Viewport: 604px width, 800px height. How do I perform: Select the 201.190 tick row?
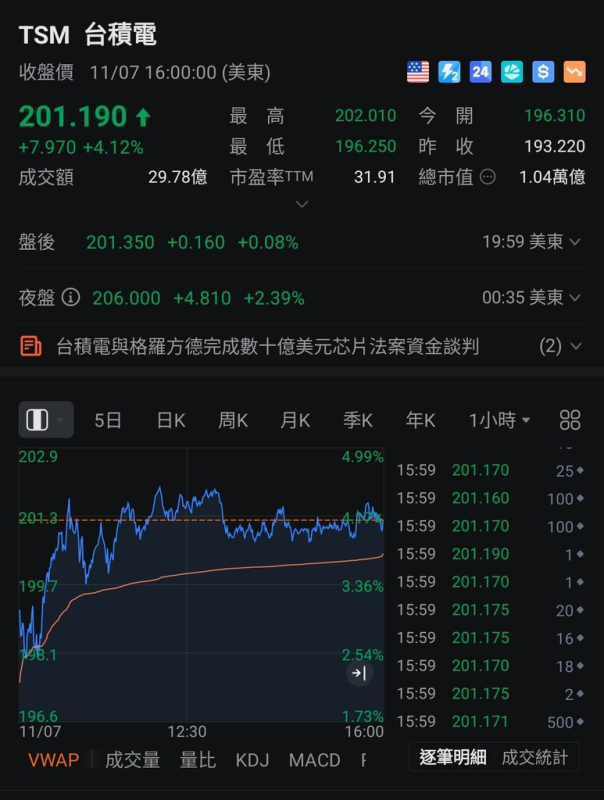491,554
